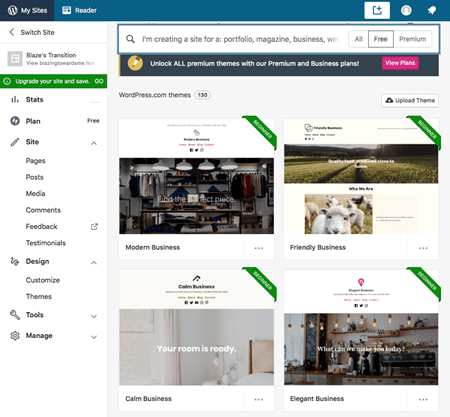Screen dimensions: 450x417
Task: Click the Upload Theme button
Action: coord(410,100)
